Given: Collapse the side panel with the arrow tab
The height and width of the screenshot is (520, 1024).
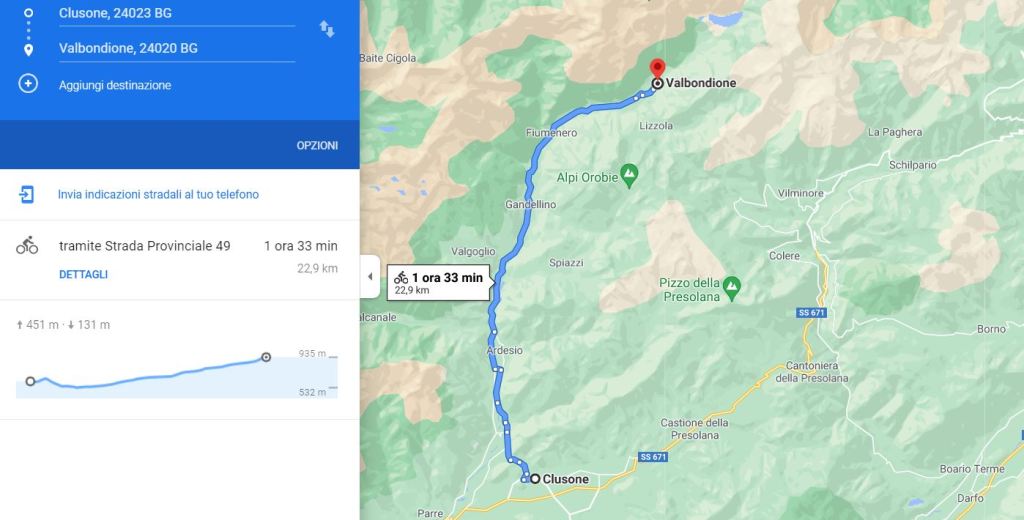Looking at the screenshot, I should click(x=370, y=276).
